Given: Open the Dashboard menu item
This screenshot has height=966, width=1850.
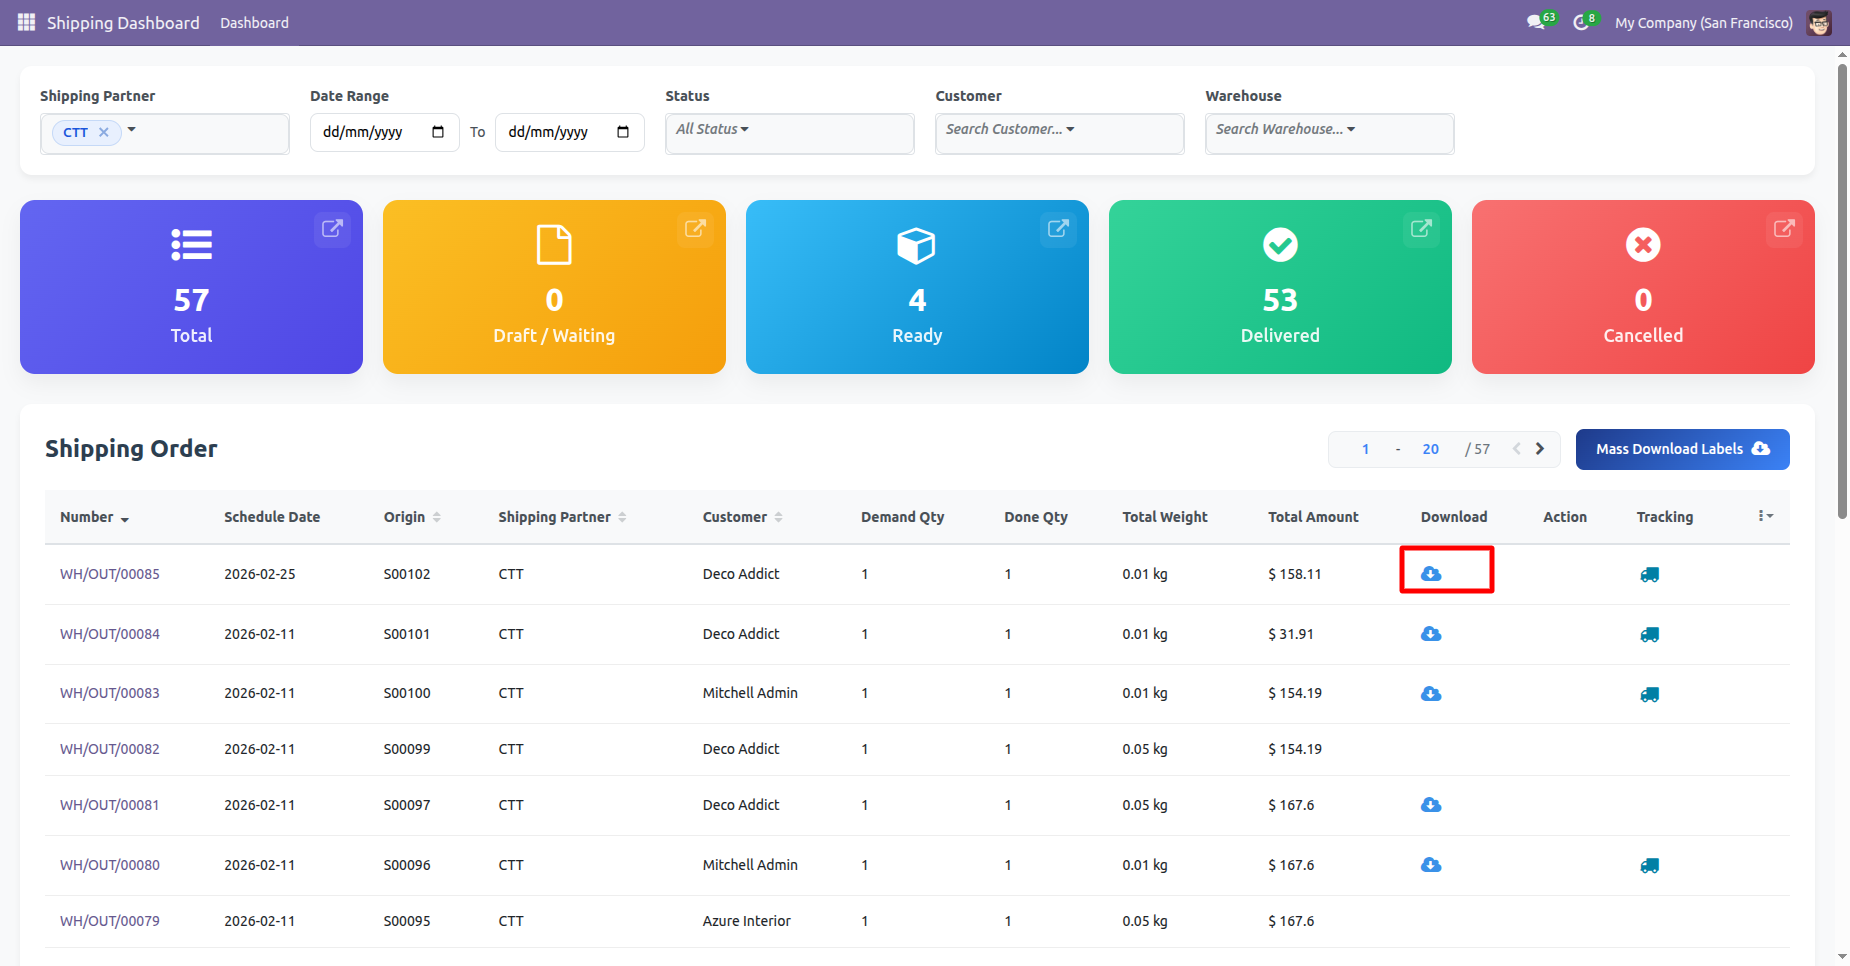Looking at the screenshot, I should click(254, 22).
